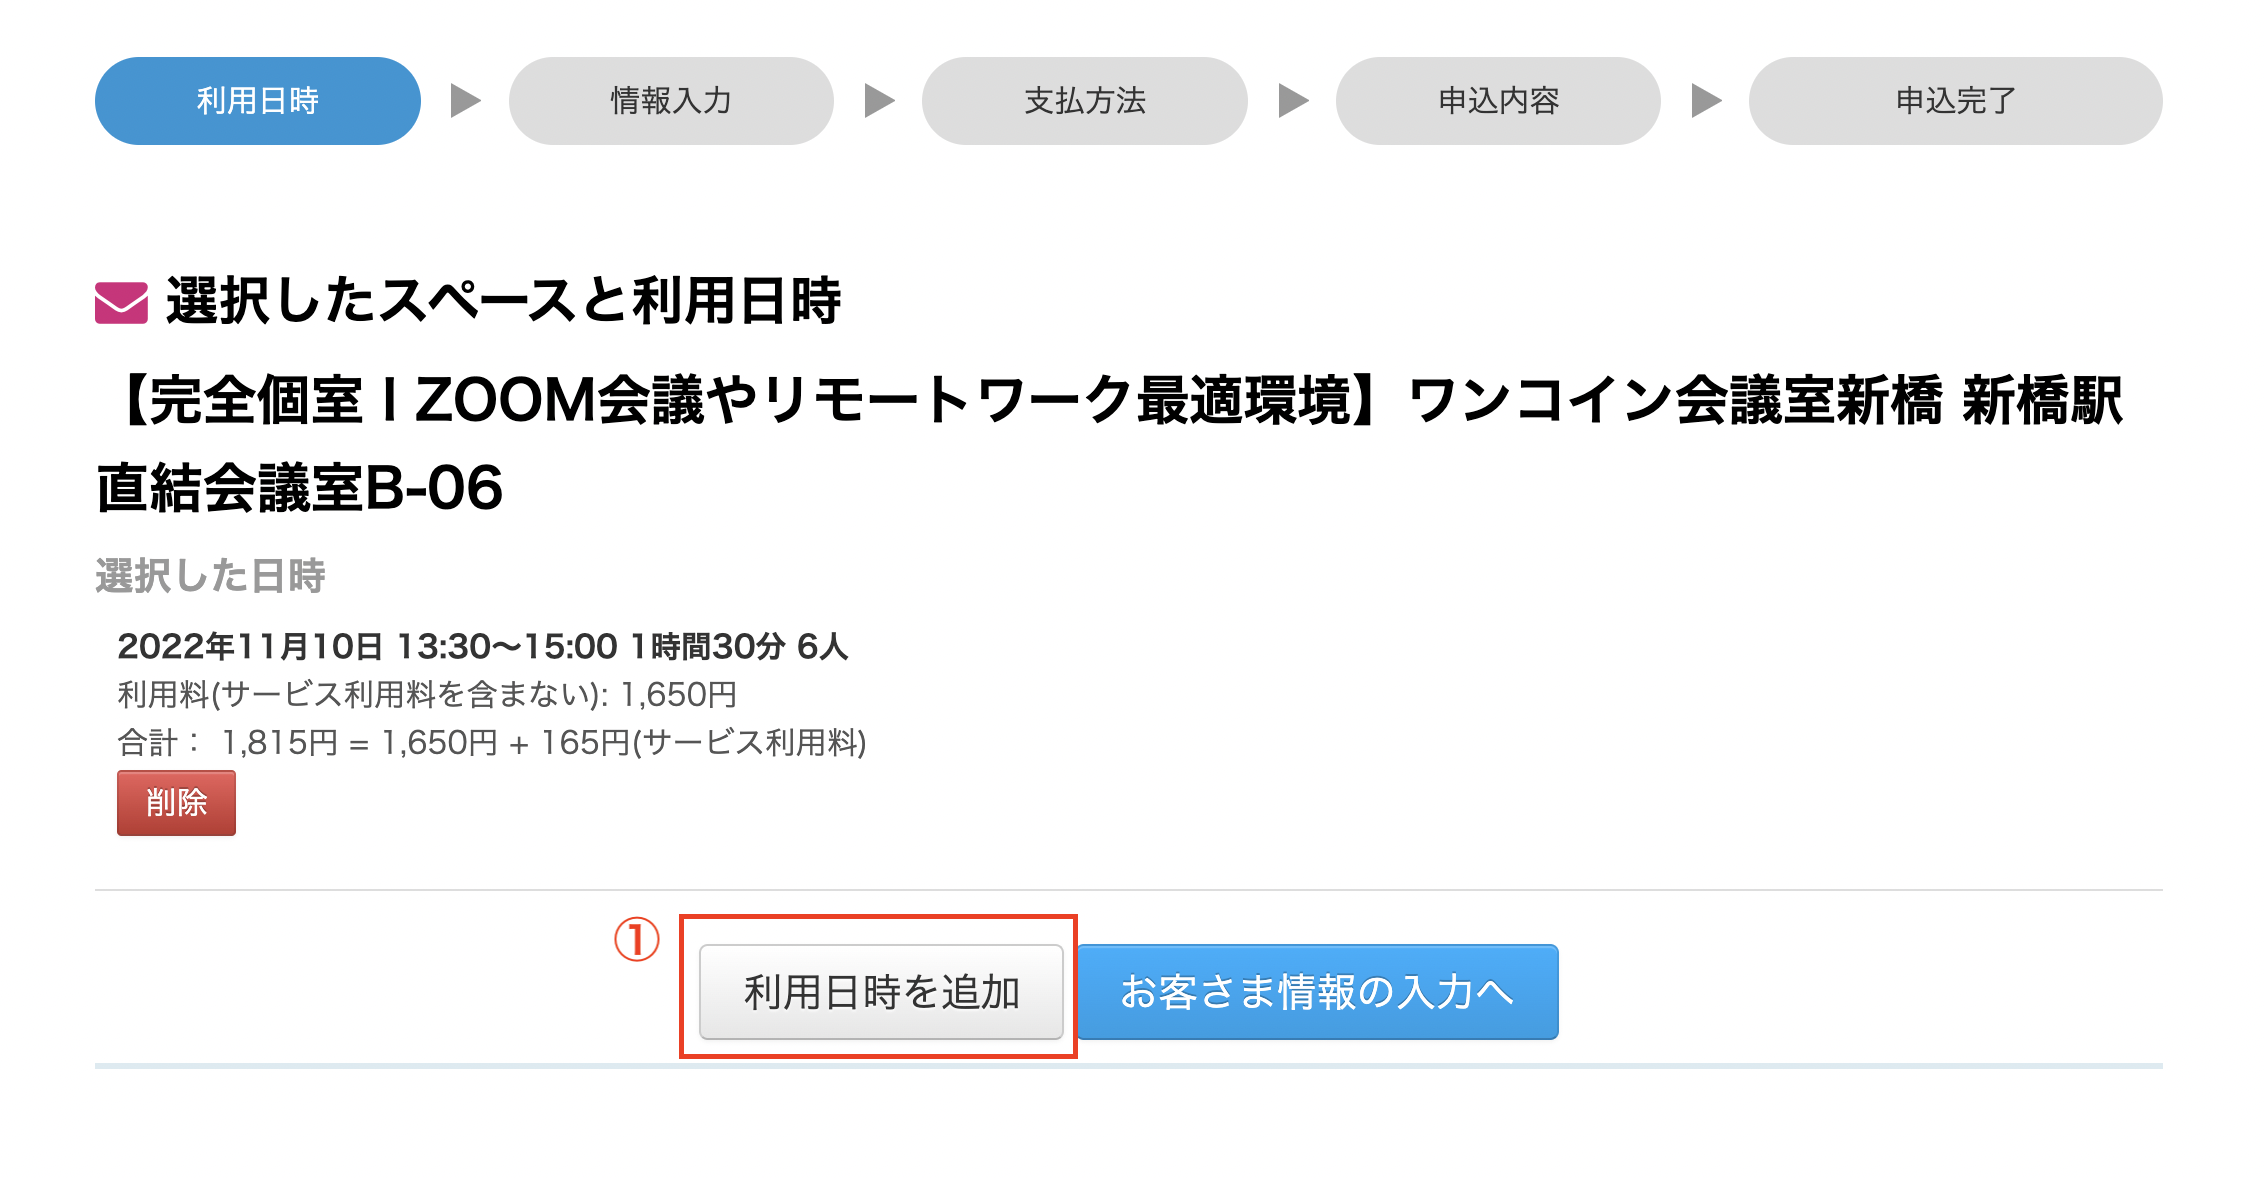This screenshot has width=2264, height=1178.
Task: Click the 合計 1,815円 total line
Action: click(492, 743)
